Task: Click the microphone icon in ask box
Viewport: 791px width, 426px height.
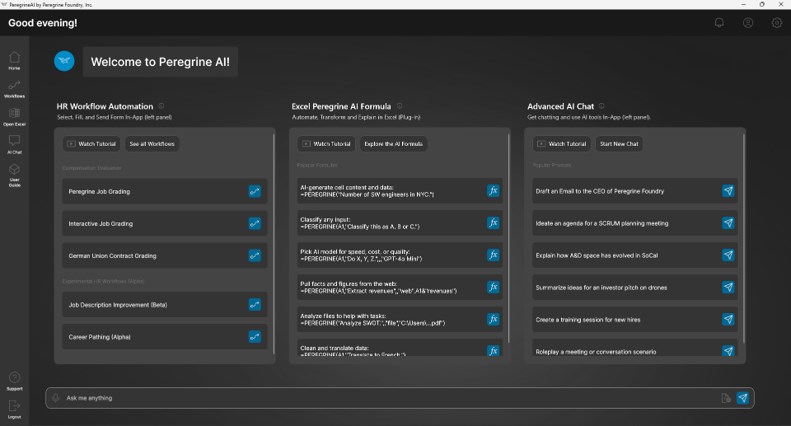Action: pos(55,398)
